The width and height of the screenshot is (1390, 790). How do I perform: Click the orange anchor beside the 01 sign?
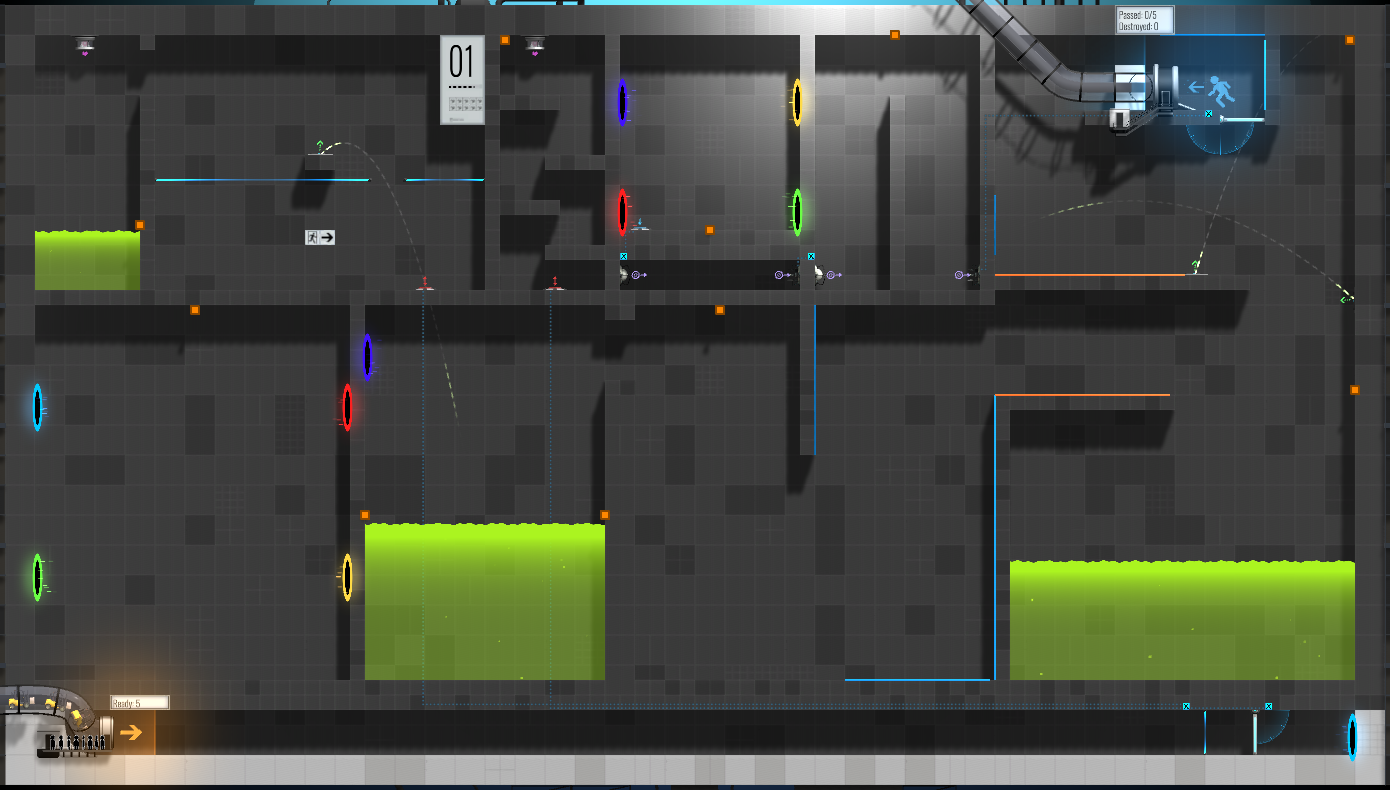[x=505, y=40]
